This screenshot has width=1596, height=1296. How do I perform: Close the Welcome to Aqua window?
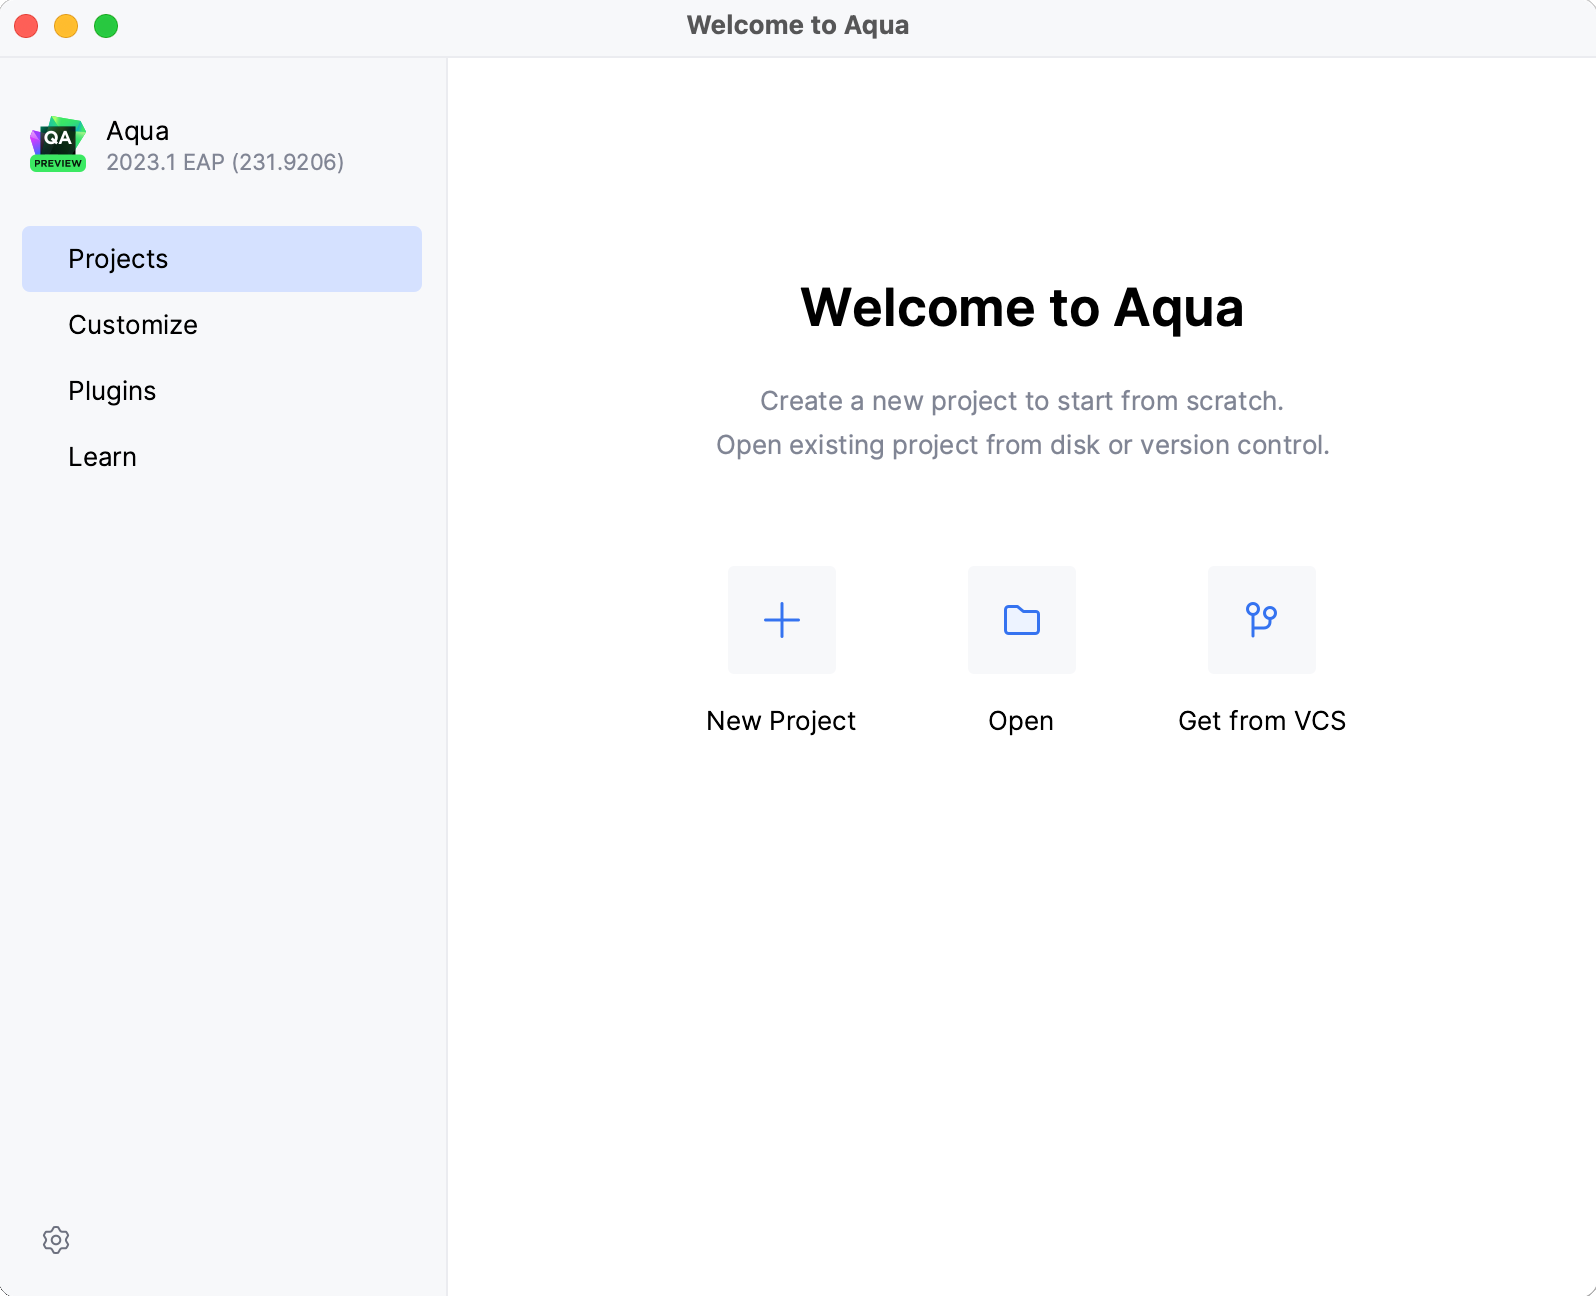(26, 26)
